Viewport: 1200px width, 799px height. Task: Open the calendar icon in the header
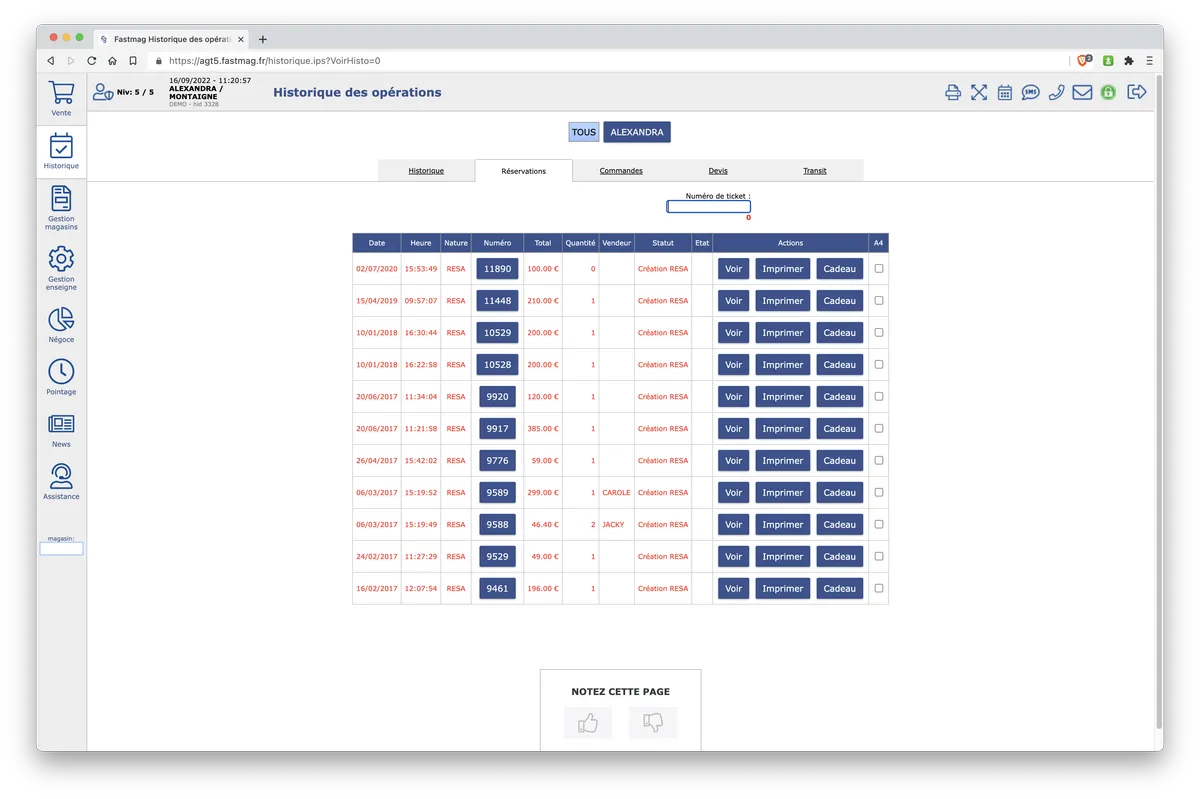tap(1005, 93)
